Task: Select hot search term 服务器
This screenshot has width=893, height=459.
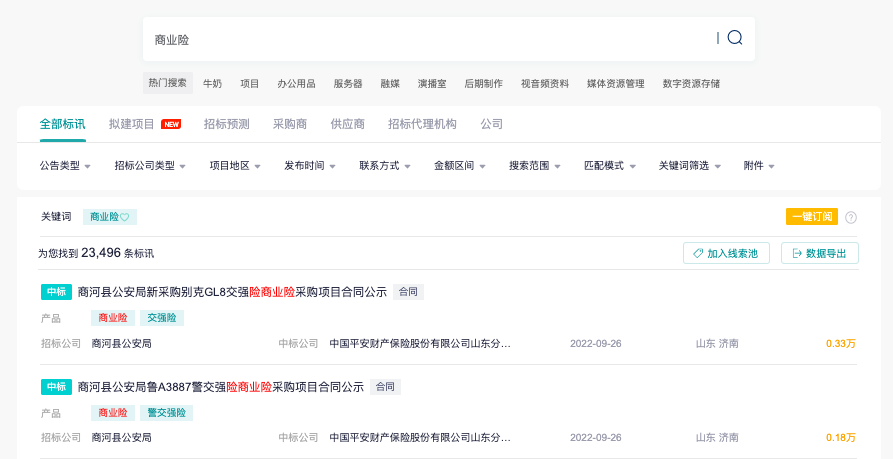Action: [x=348, y=84]
